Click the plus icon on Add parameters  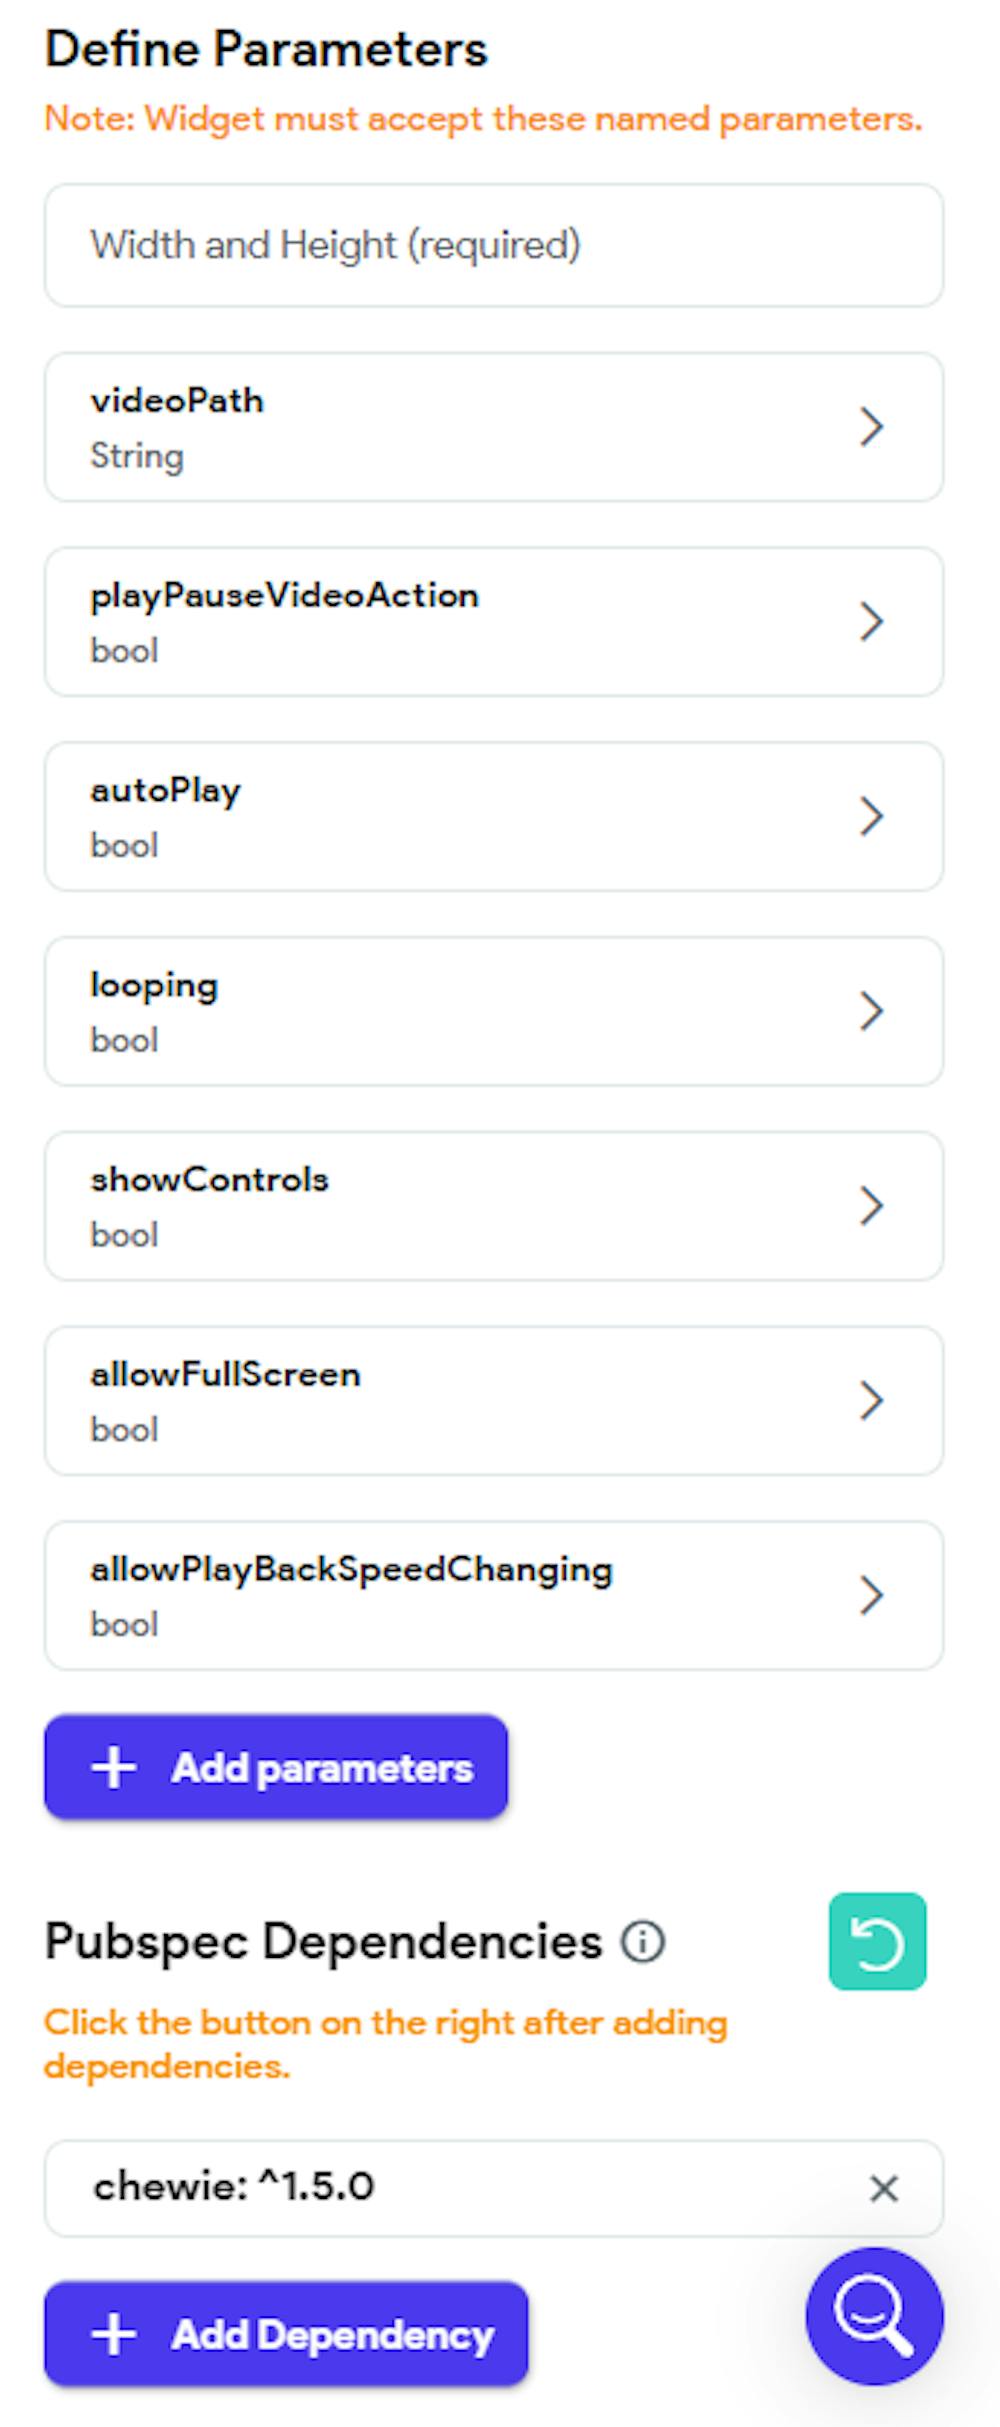pos(113,1766)
